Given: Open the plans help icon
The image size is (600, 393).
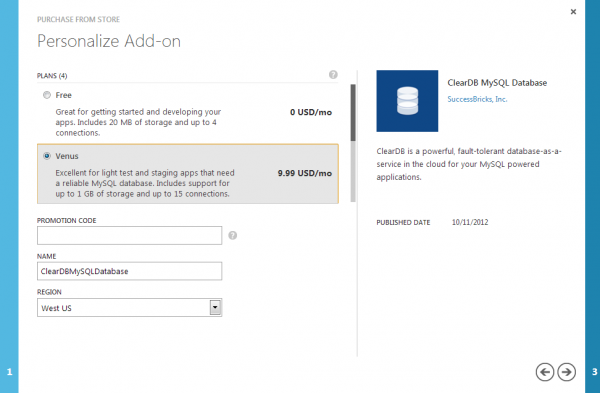Looking at the screenshot, I should click(333, 75).
